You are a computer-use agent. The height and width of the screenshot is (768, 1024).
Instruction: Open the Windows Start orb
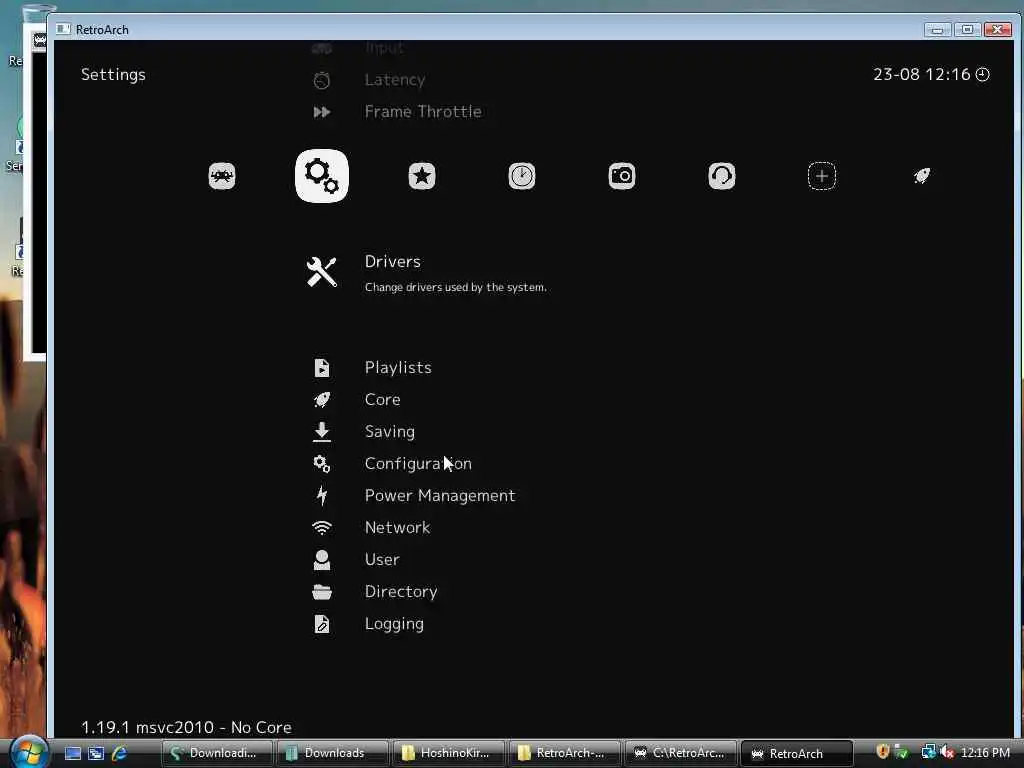29,752
